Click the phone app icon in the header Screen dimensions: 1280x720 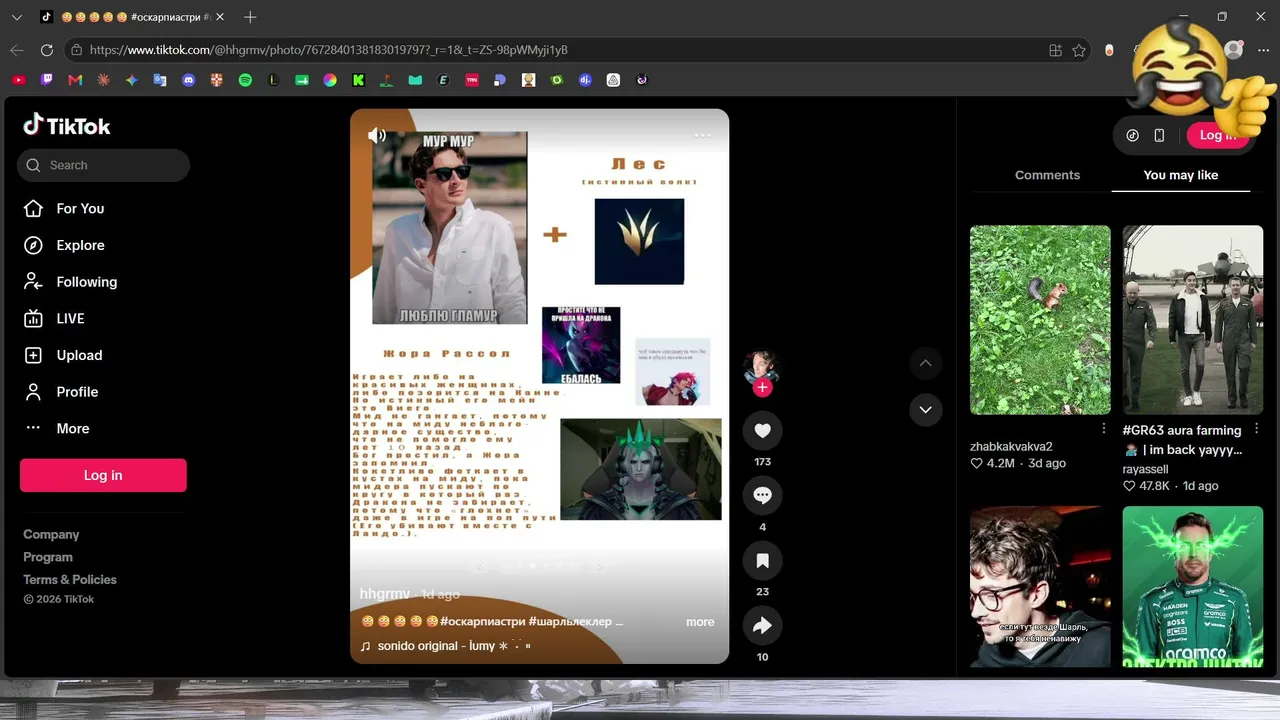1159,135
